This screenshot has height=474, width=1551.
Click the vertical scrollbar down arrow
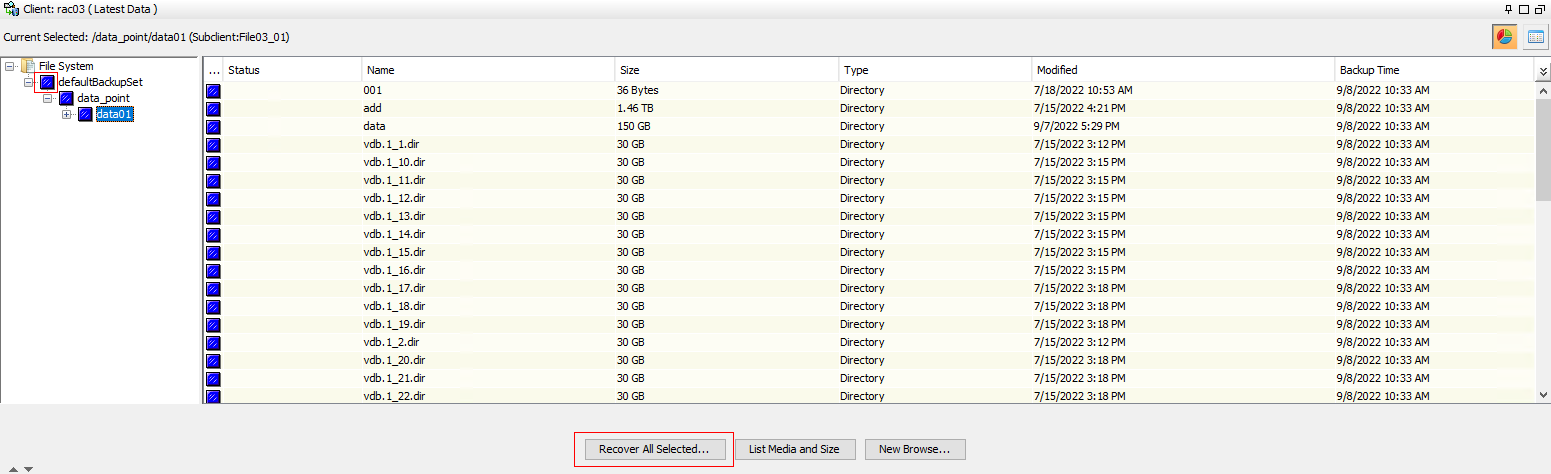pyautogui.click(x=1542, y=396)
